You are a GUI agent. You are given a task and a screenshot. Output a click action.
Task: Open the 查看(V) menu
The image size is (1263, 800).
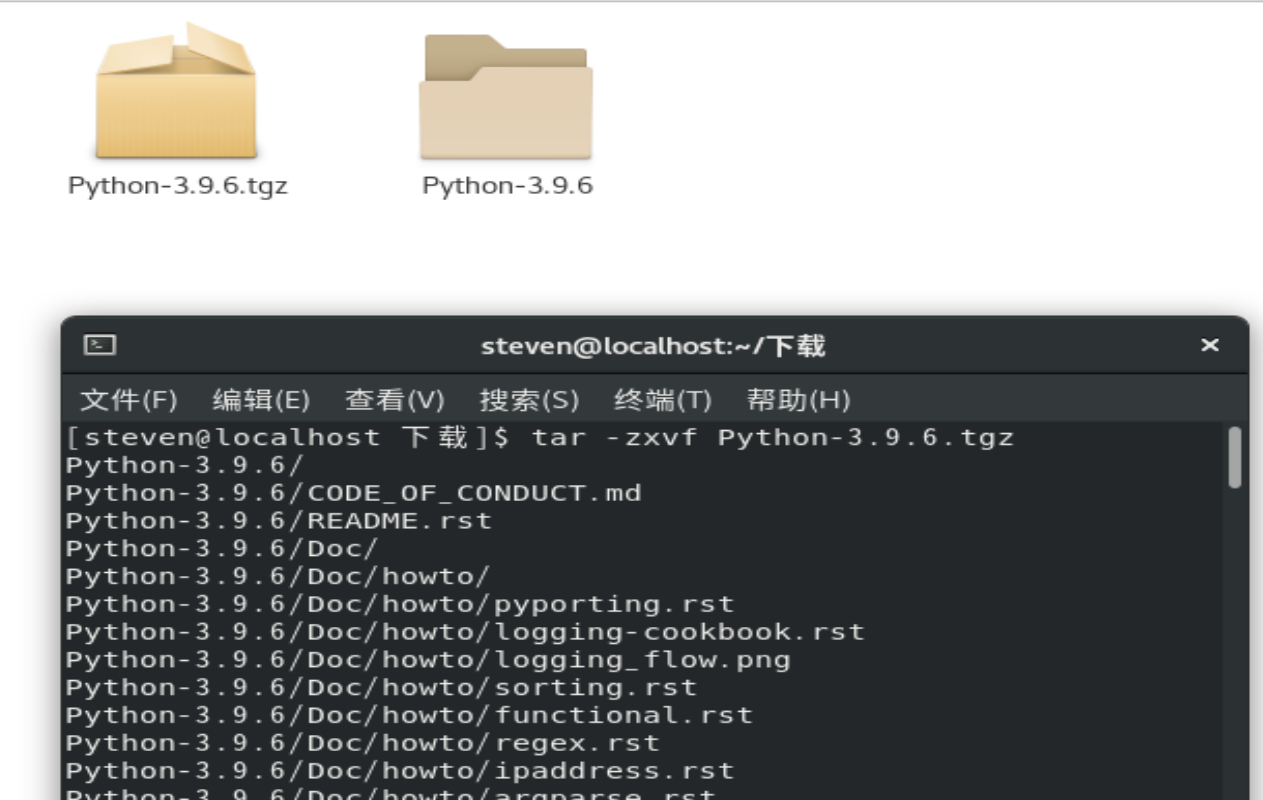click(x=394, y=401)
